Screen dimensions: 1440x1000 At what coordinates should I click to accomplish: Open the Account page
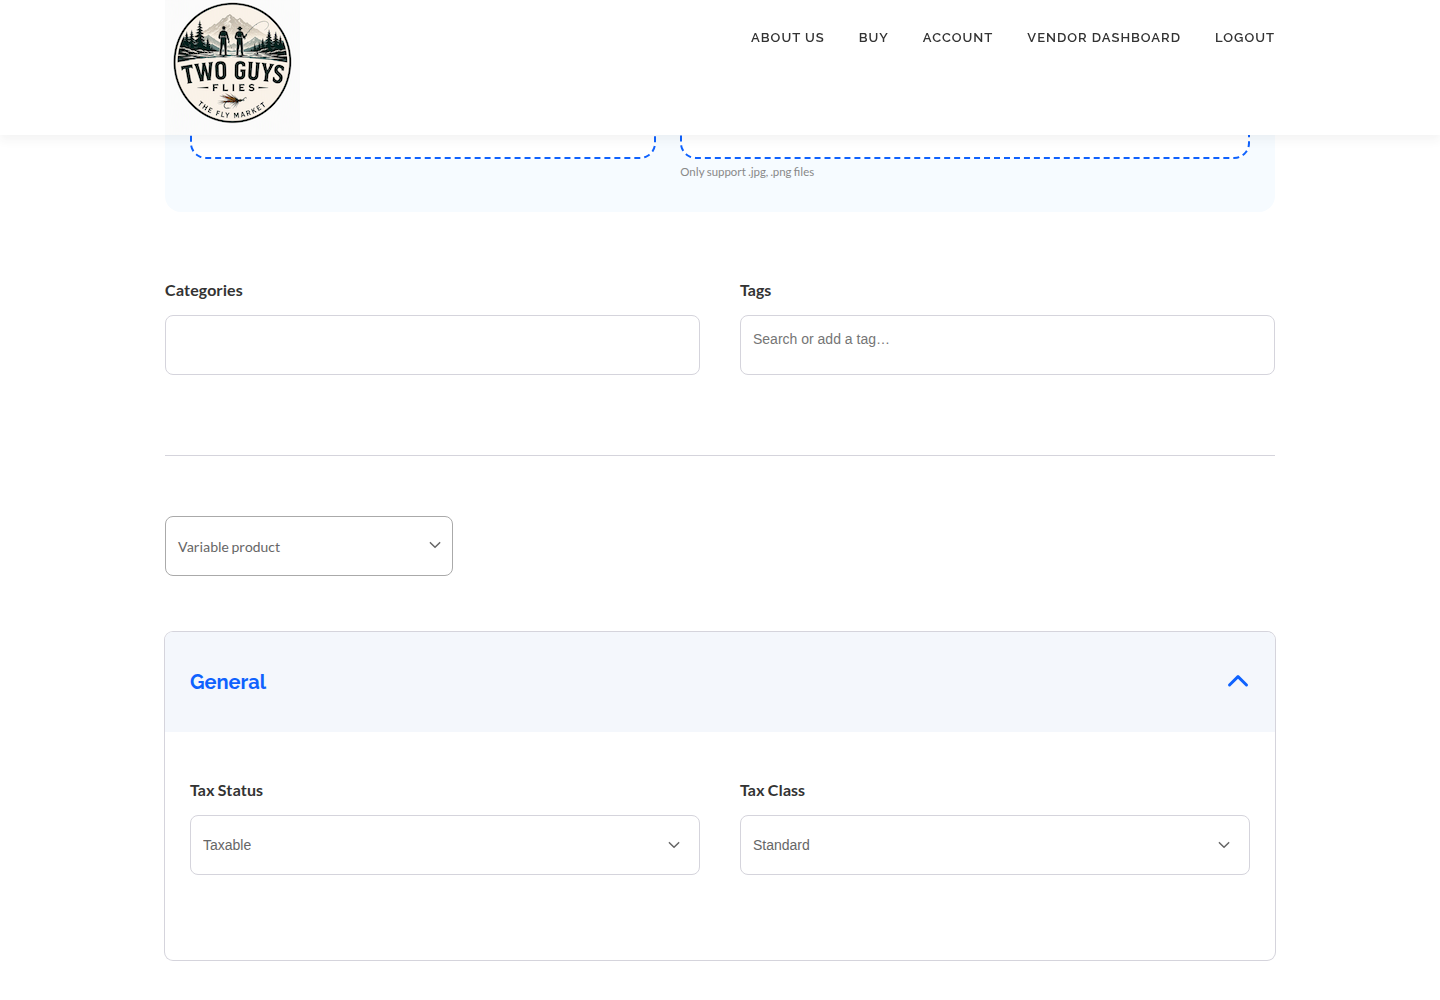[958, 38]
